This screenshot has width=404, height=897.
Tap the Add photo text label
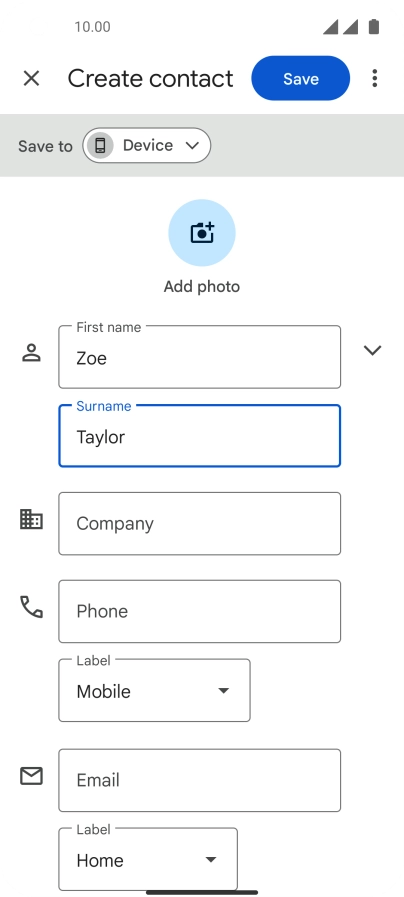(202, 287)
